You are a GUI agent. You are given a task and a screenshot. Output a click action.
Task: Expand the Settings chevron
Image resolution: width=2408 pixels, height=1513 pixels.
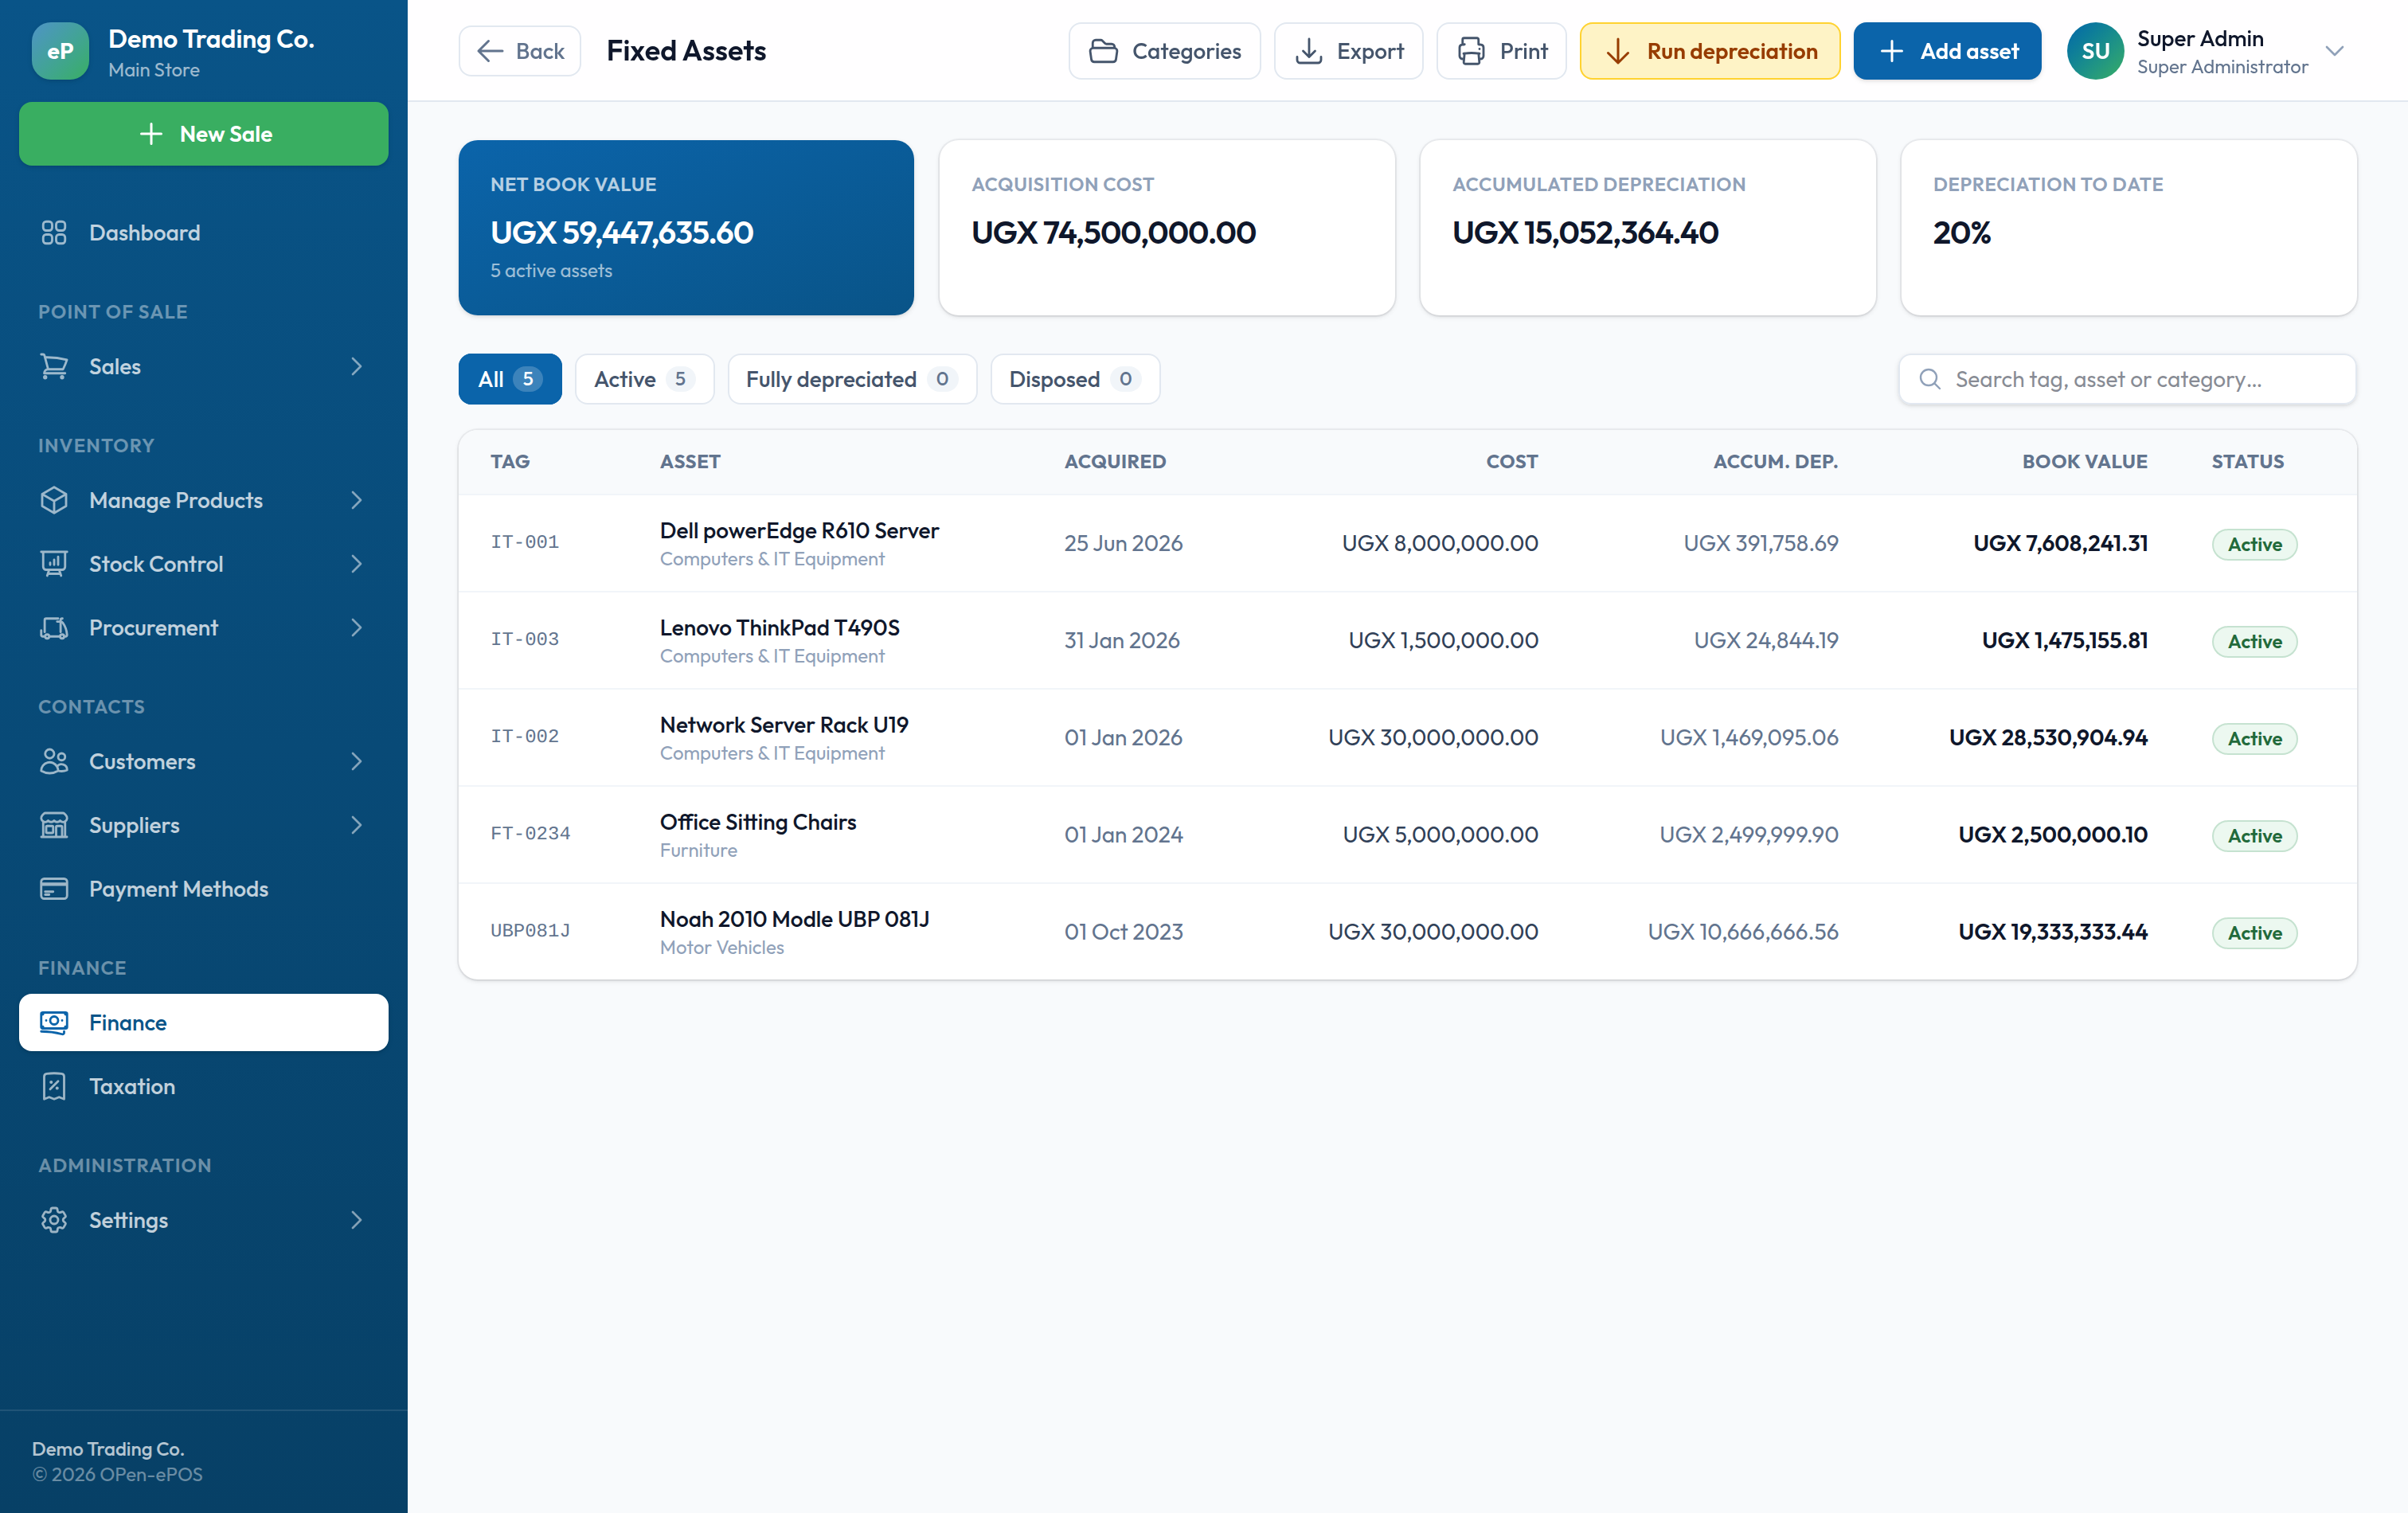pyautogui.click(x=356, y=1220)
